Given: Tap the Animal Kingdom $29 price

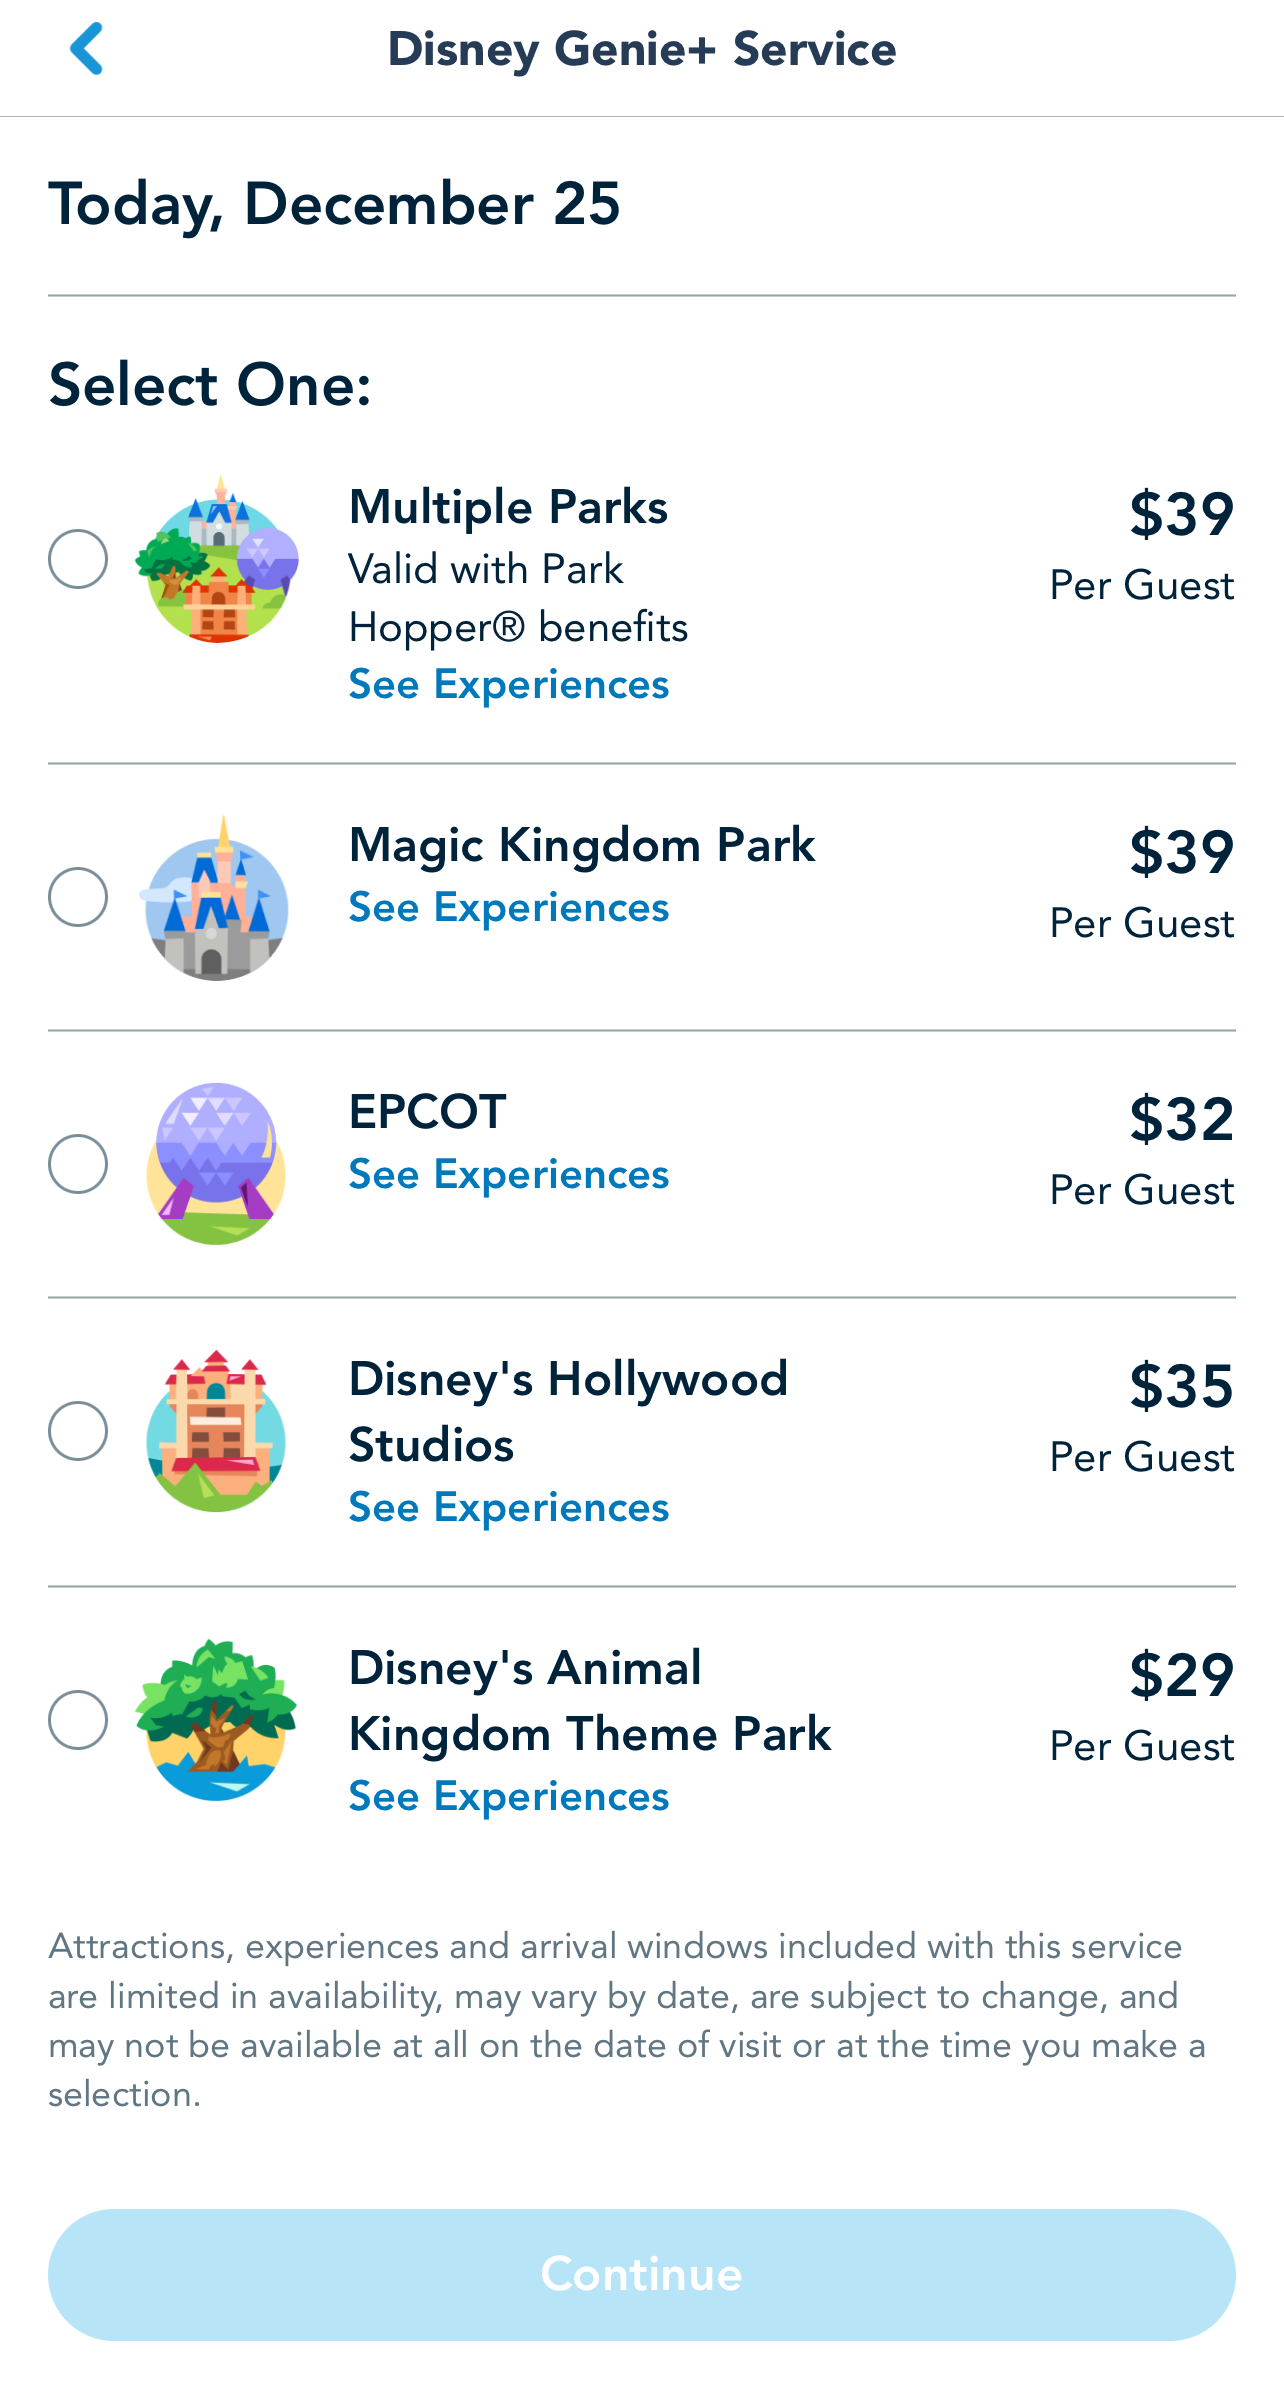Looking at the screenshot, I should (1181, 1675).
